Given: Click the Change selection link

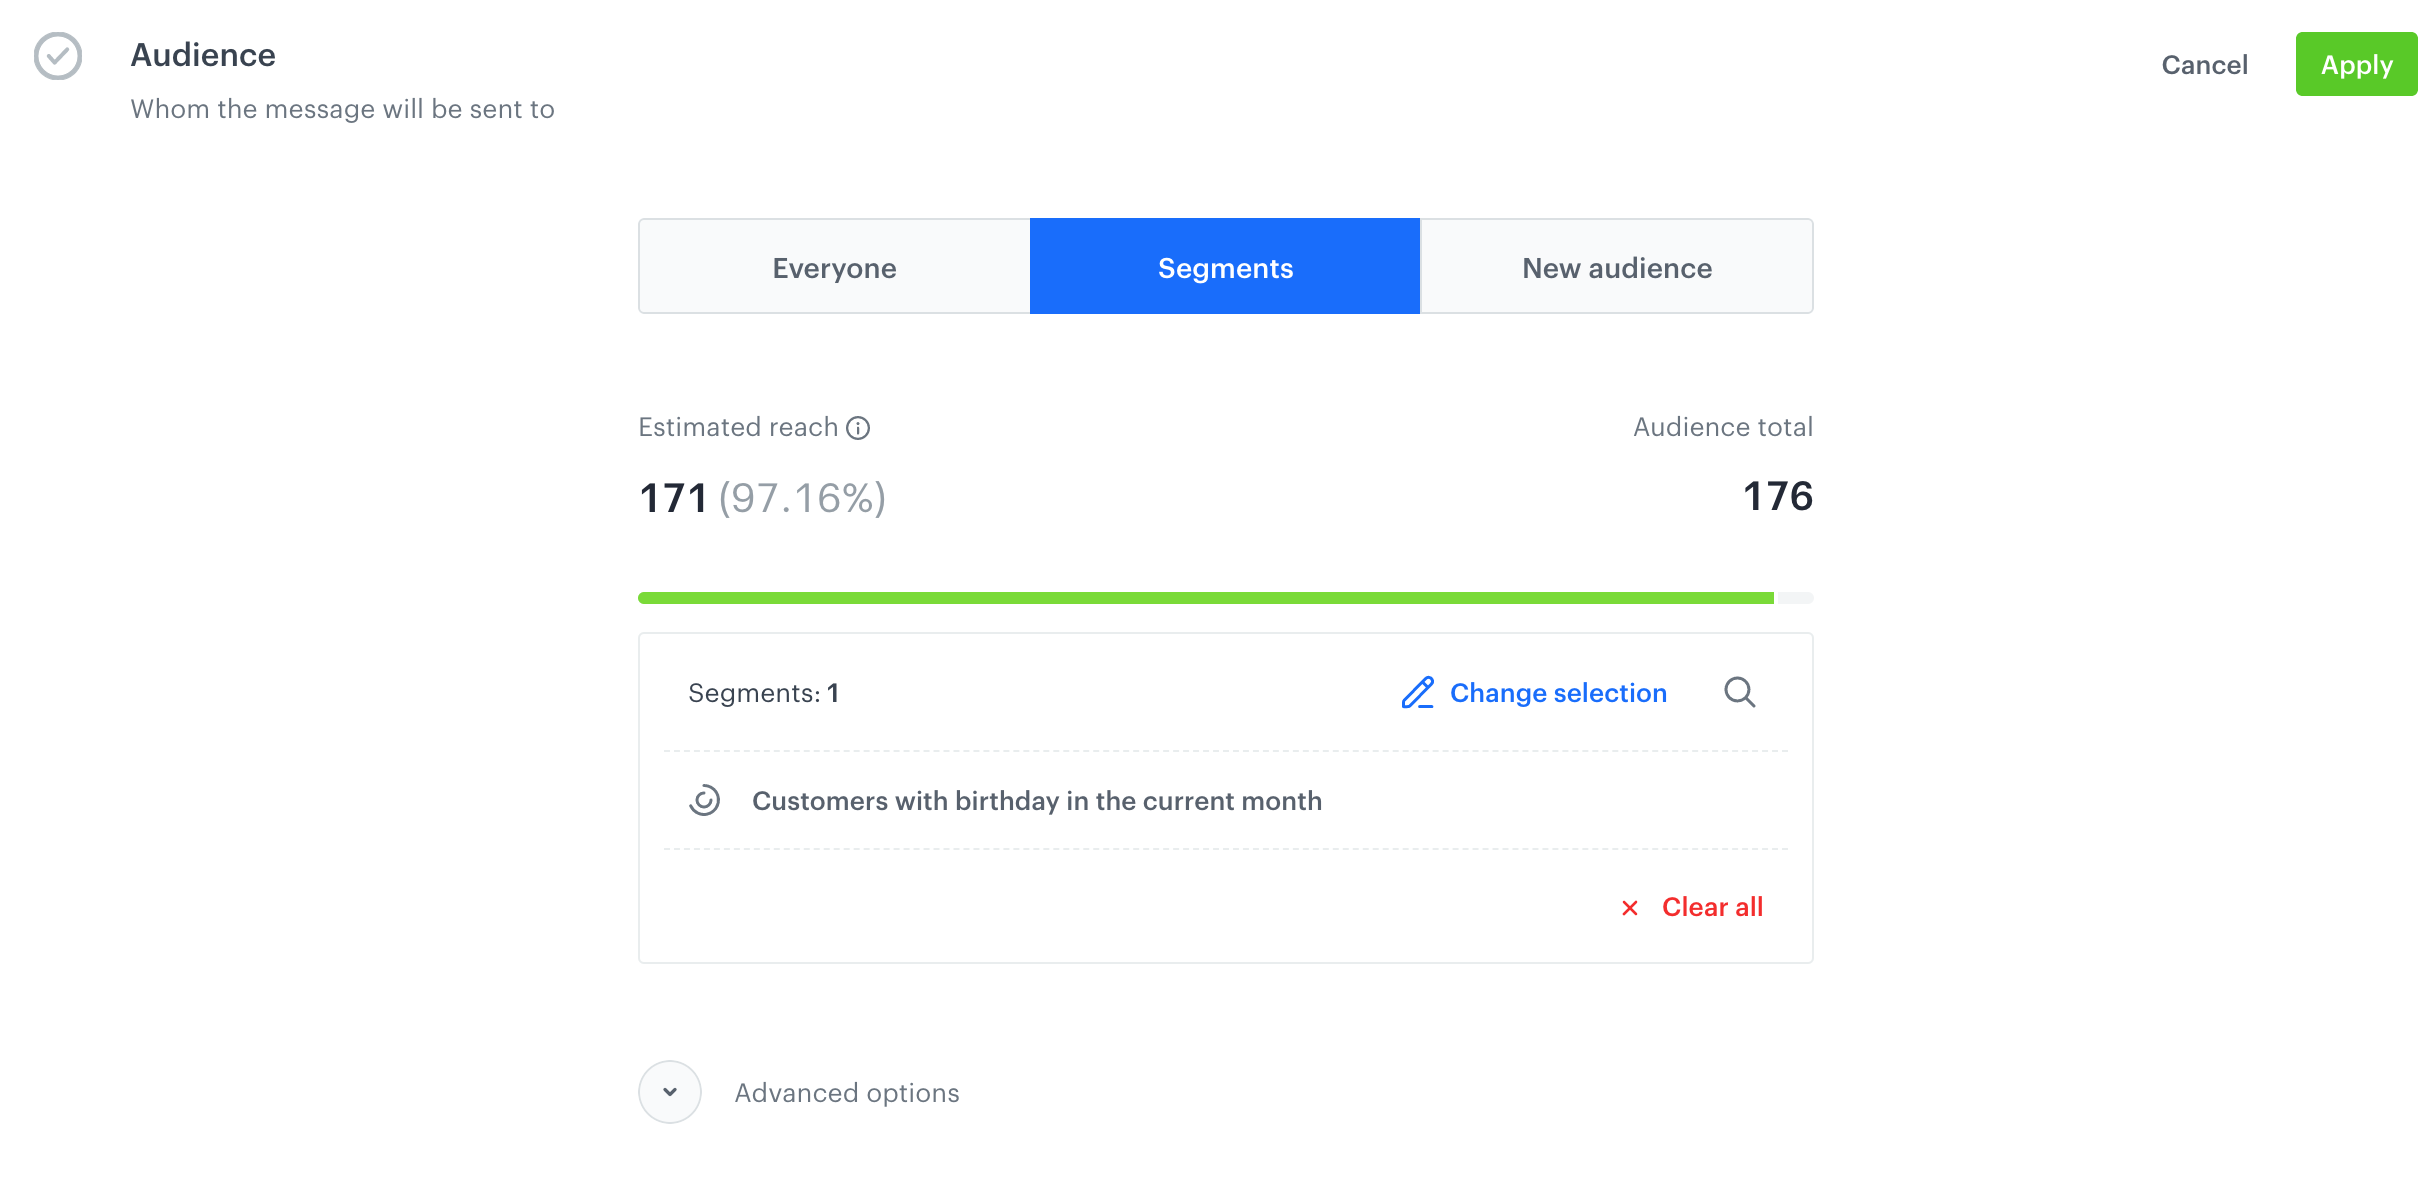Looking at the screenshot, I should point(1558,693).
